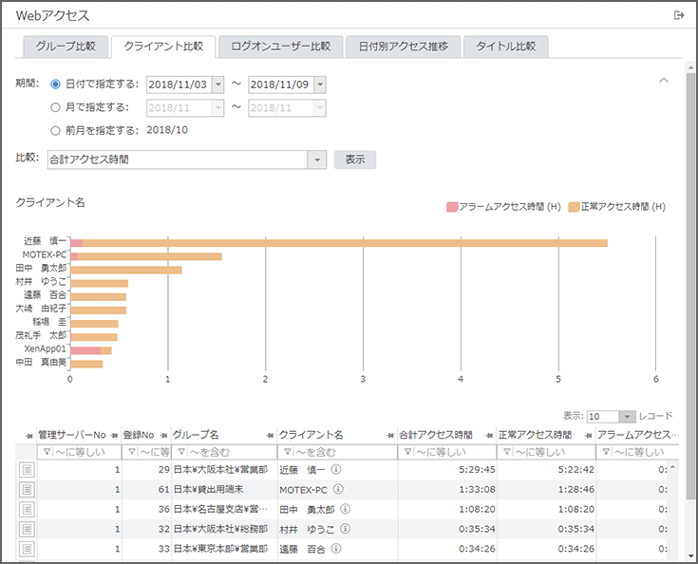698x564 pixels.
Task: Open end month 2018/11 dropdown
Action: pos(320,108)
